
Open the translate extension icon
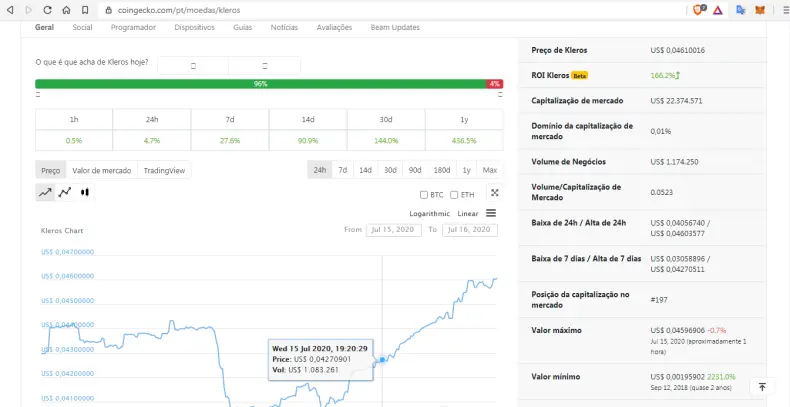tap(741, 10)
